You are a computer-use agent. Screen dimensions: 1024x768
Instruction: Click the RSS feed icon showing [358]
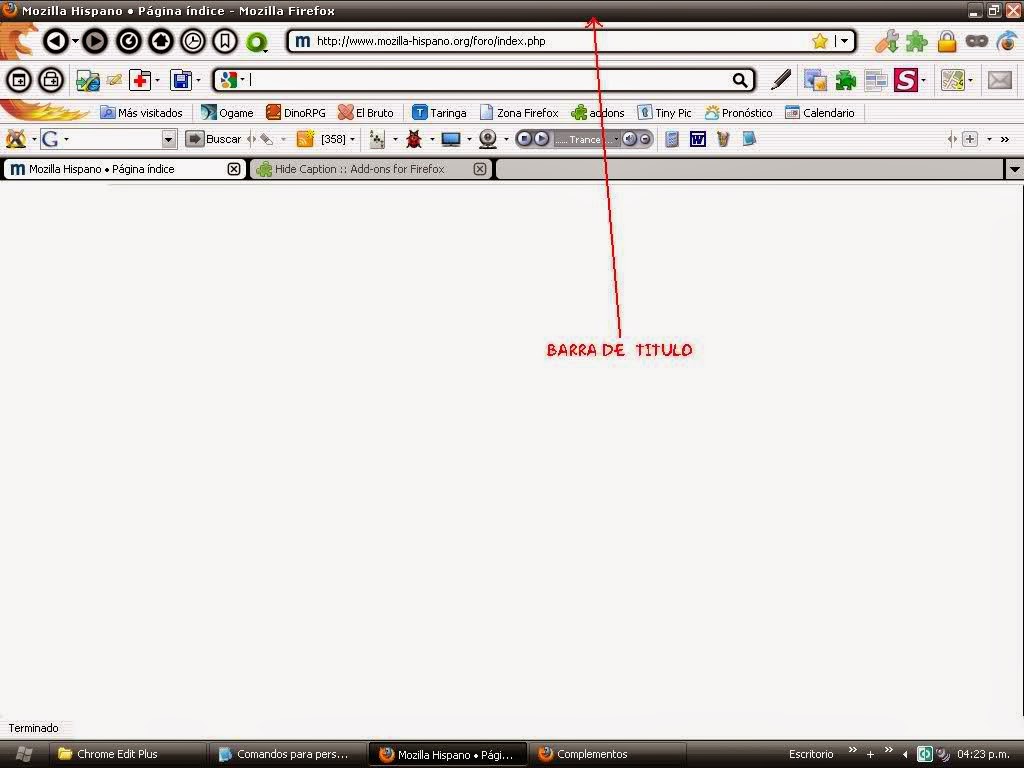[x=307, y=139]
